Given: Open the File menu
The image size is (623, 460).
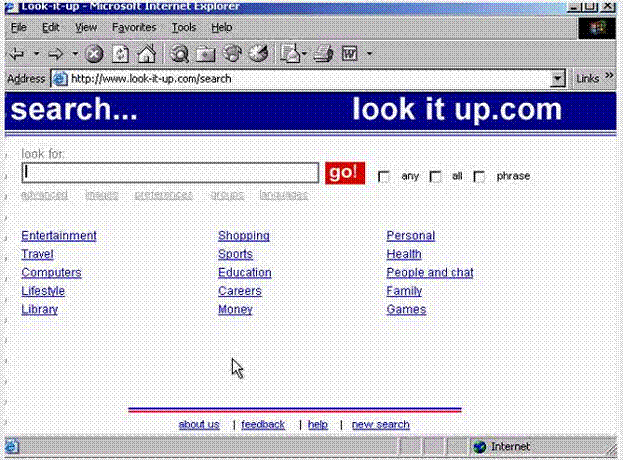Looking at the screenshot, I should (x=19, y=27).
